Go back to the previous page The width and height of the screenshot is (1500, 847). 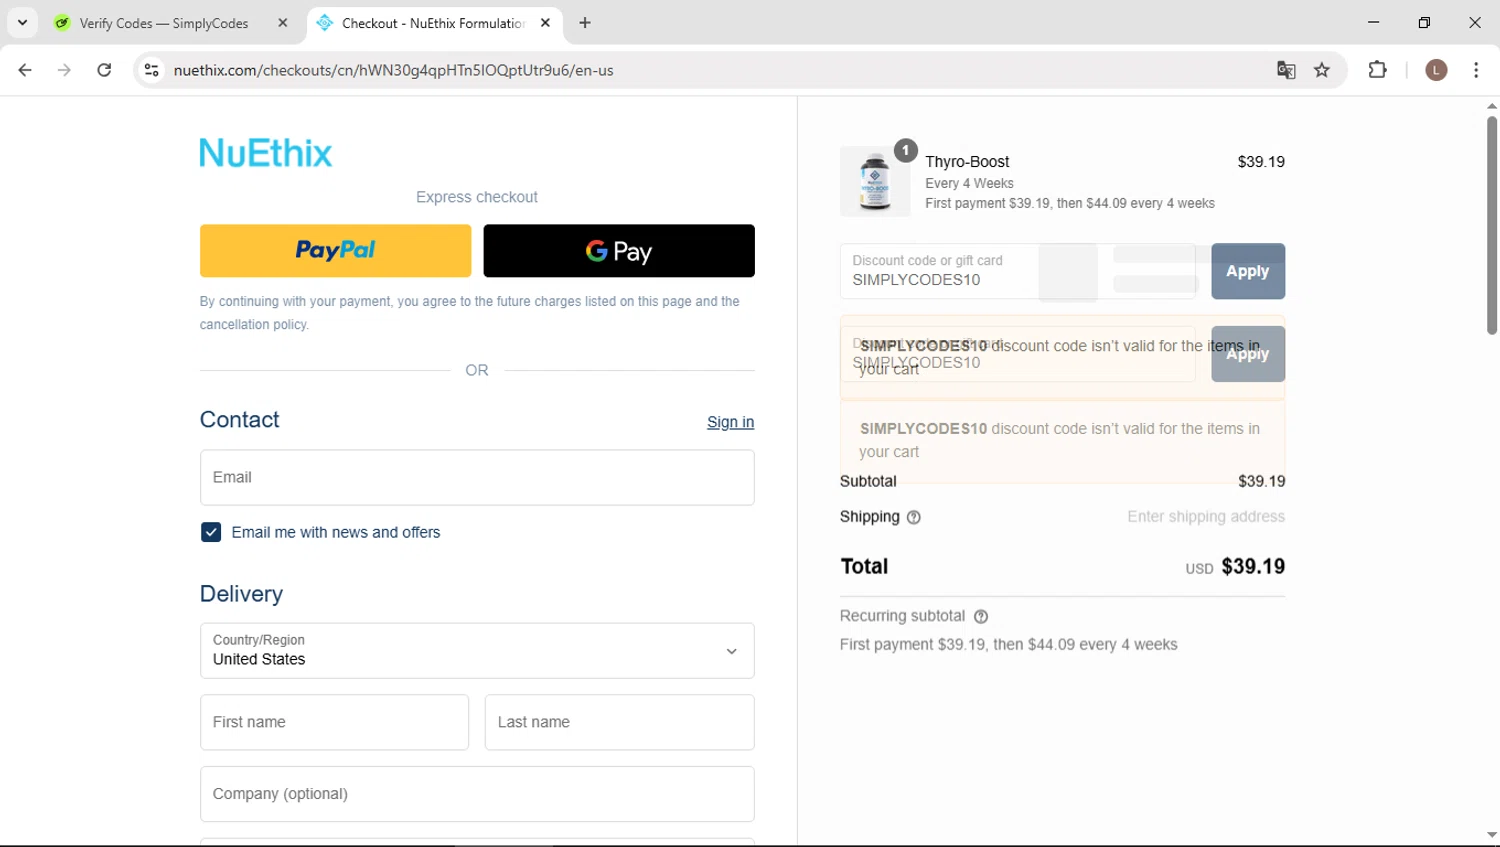tap(25, 70)
